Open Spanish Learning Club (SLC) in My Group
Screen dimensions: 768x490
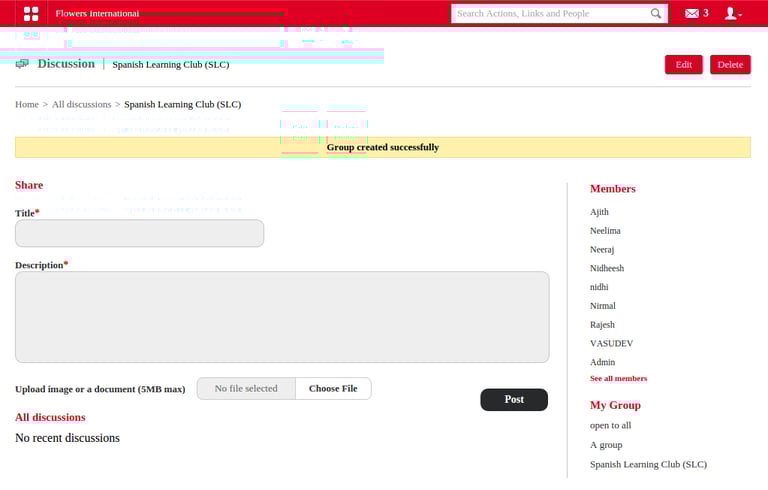pyautogui.click(x=648, y=465)
